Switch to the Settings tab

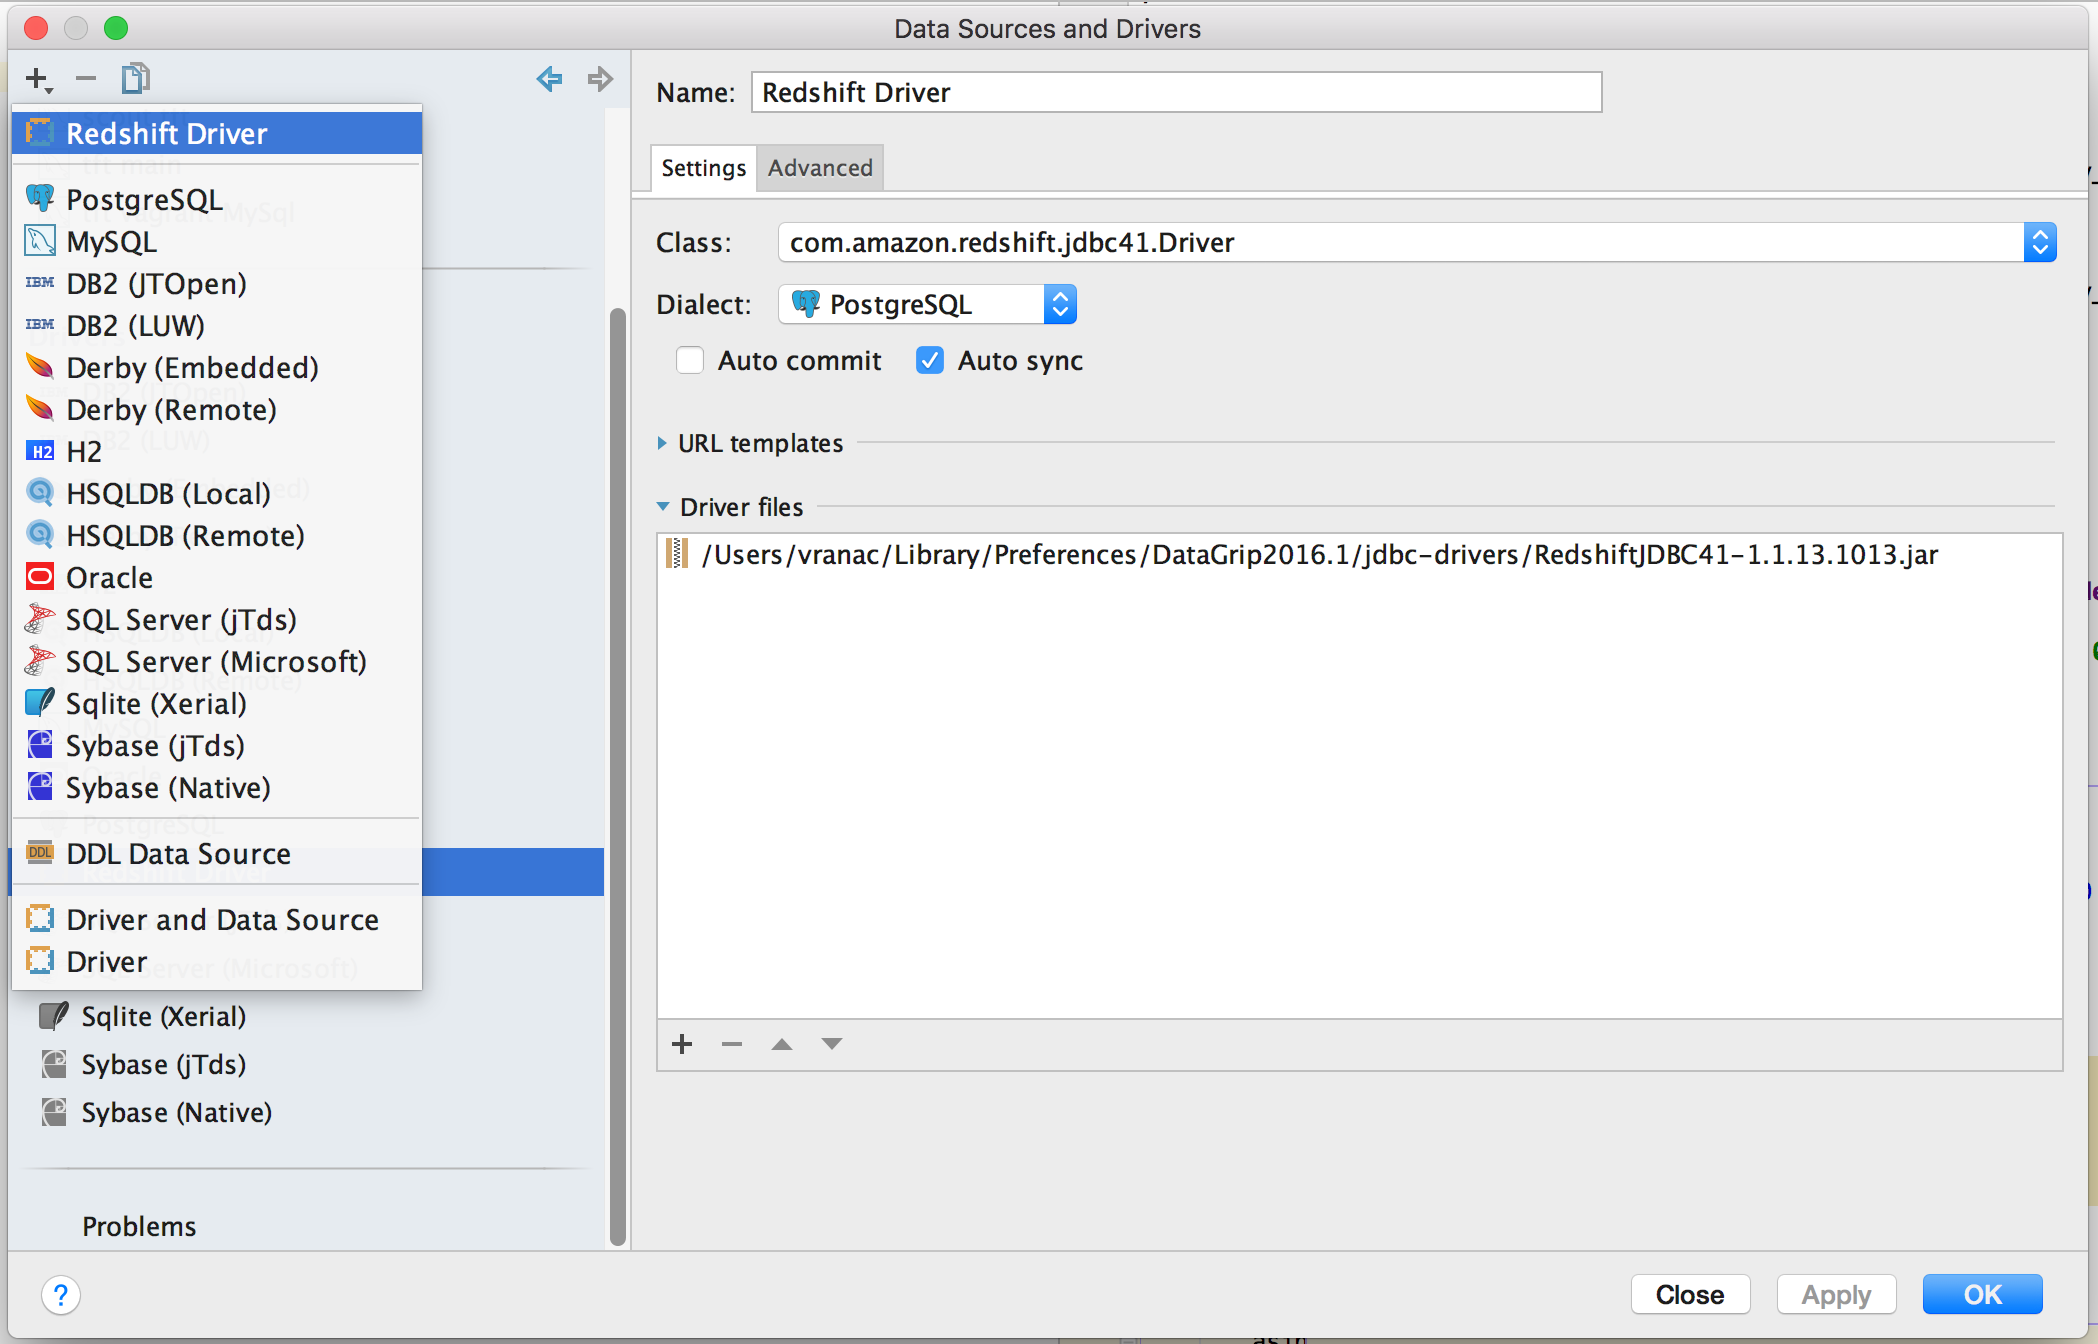(x=703, y=168)
